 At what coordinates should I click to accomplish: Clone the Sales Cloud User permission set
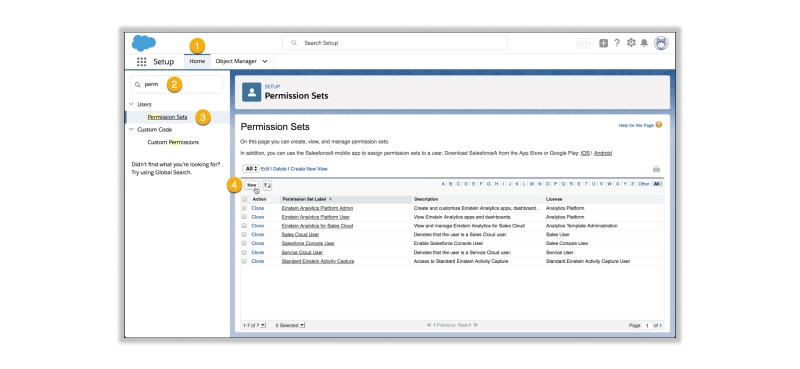tap(258, 234)
